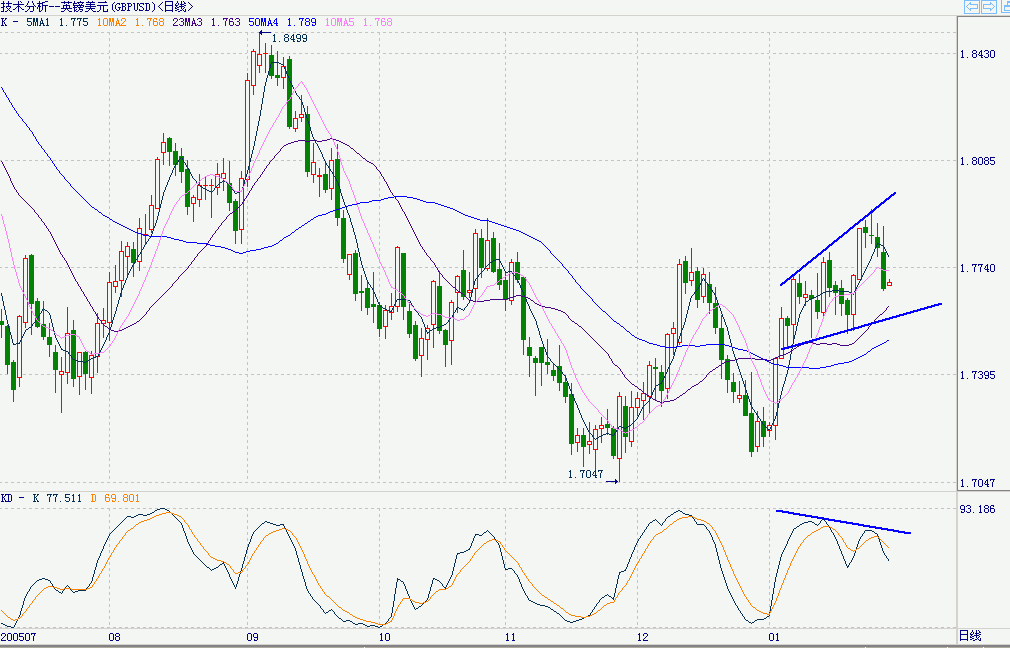Click the right arrow chart navigation icon
The image size is (1010, 648).
(988, 6)
